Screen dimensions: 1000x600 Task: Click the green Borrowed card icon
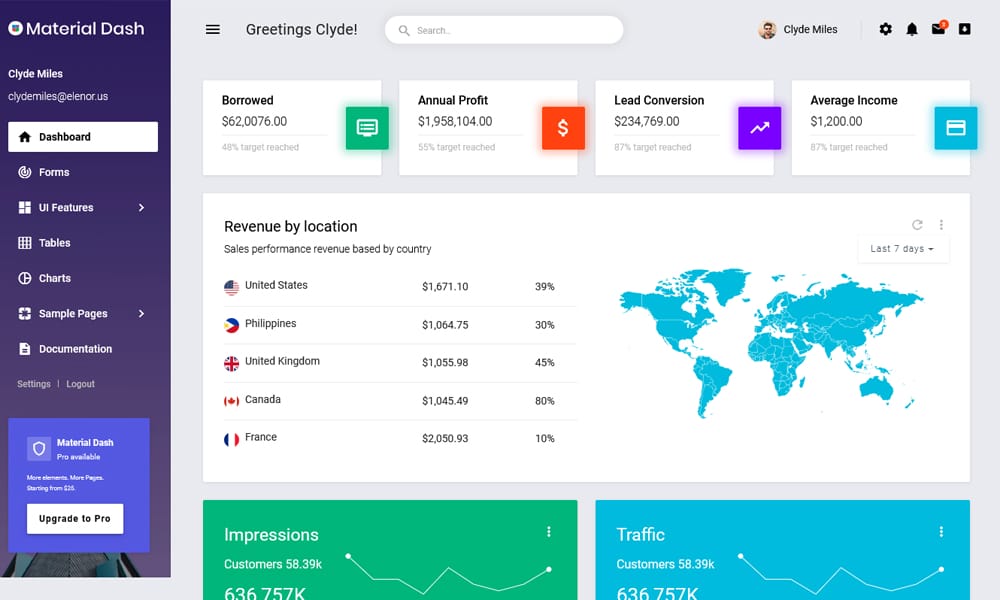366,128
